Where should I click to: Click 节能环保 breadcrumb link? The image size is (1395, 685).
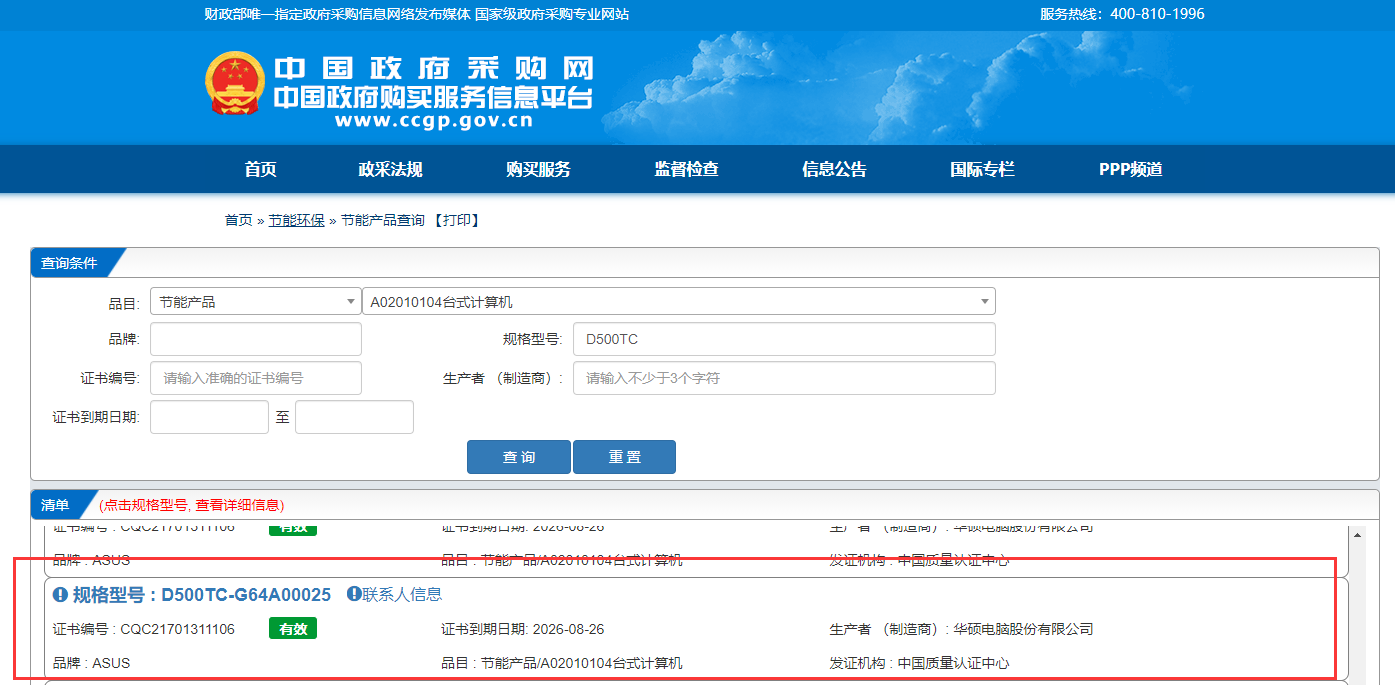[296, 220]
